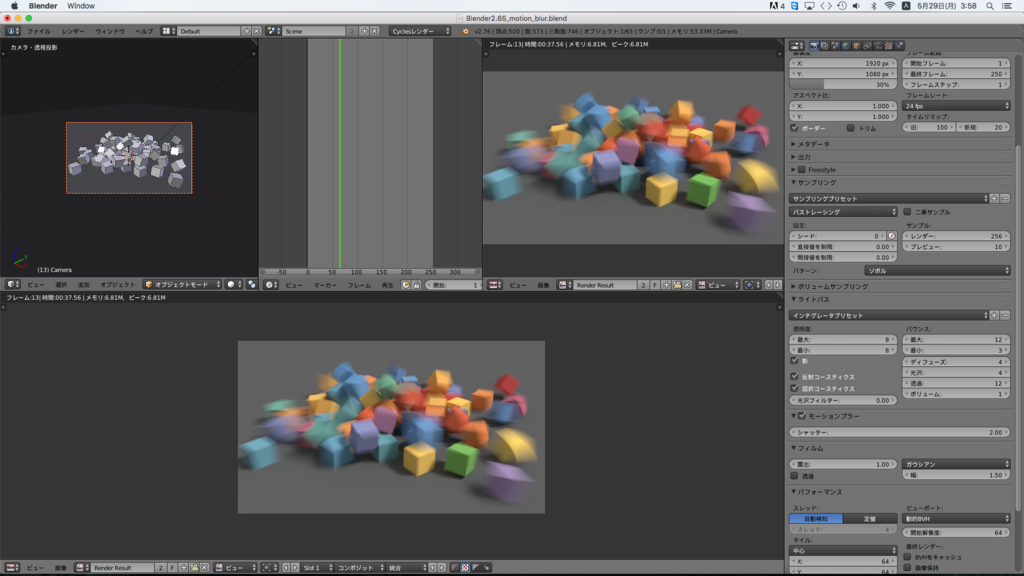Toggle the ボーダー (Border) checkbox
This screenshot has height=576, width=1024.
pyautogui.click(x=795, y=128)
